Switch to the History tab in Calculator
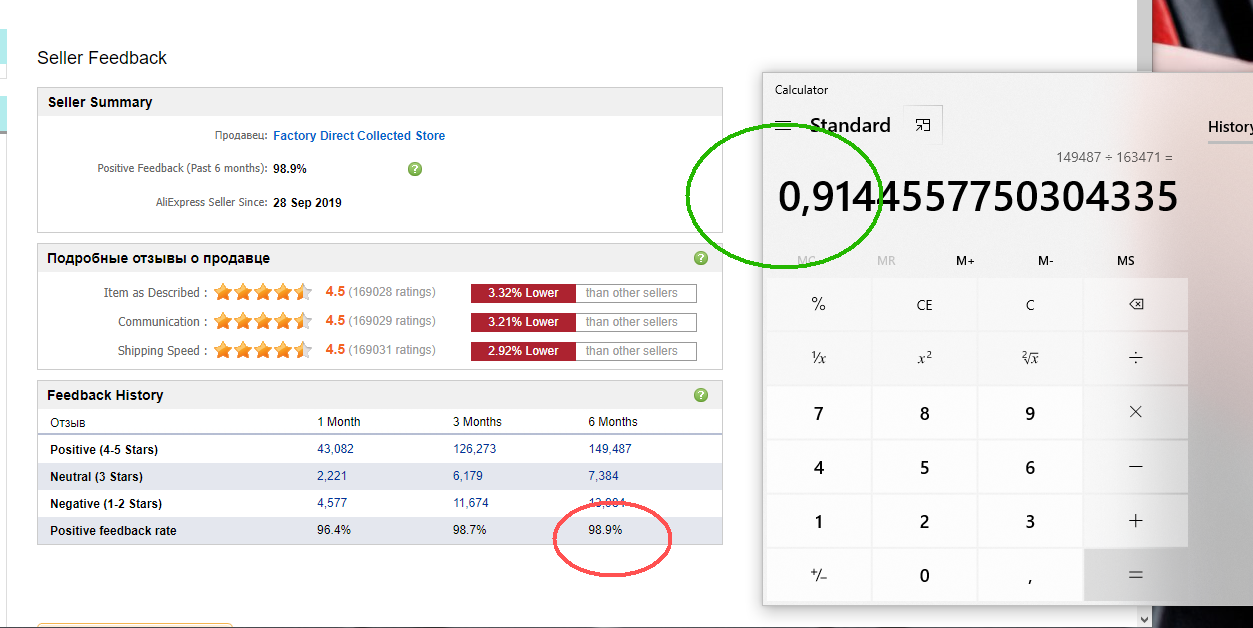 [x=1230, y=127]
